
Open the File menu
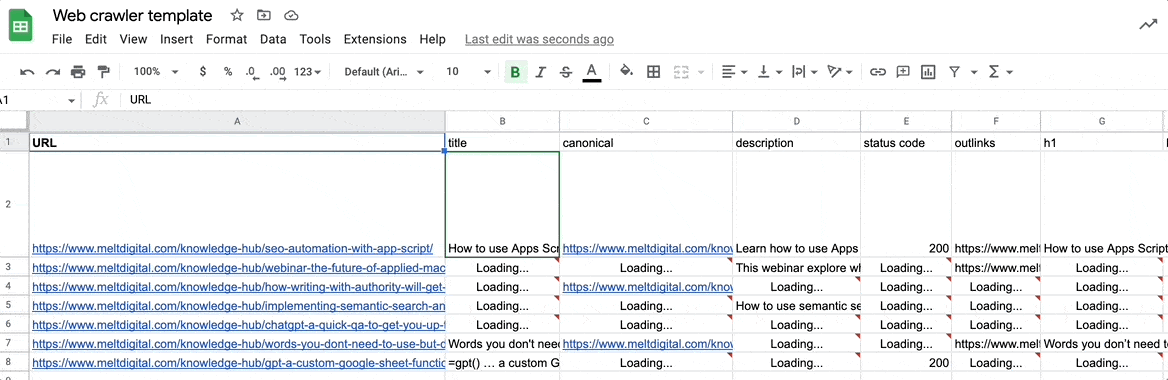[62, 39]
